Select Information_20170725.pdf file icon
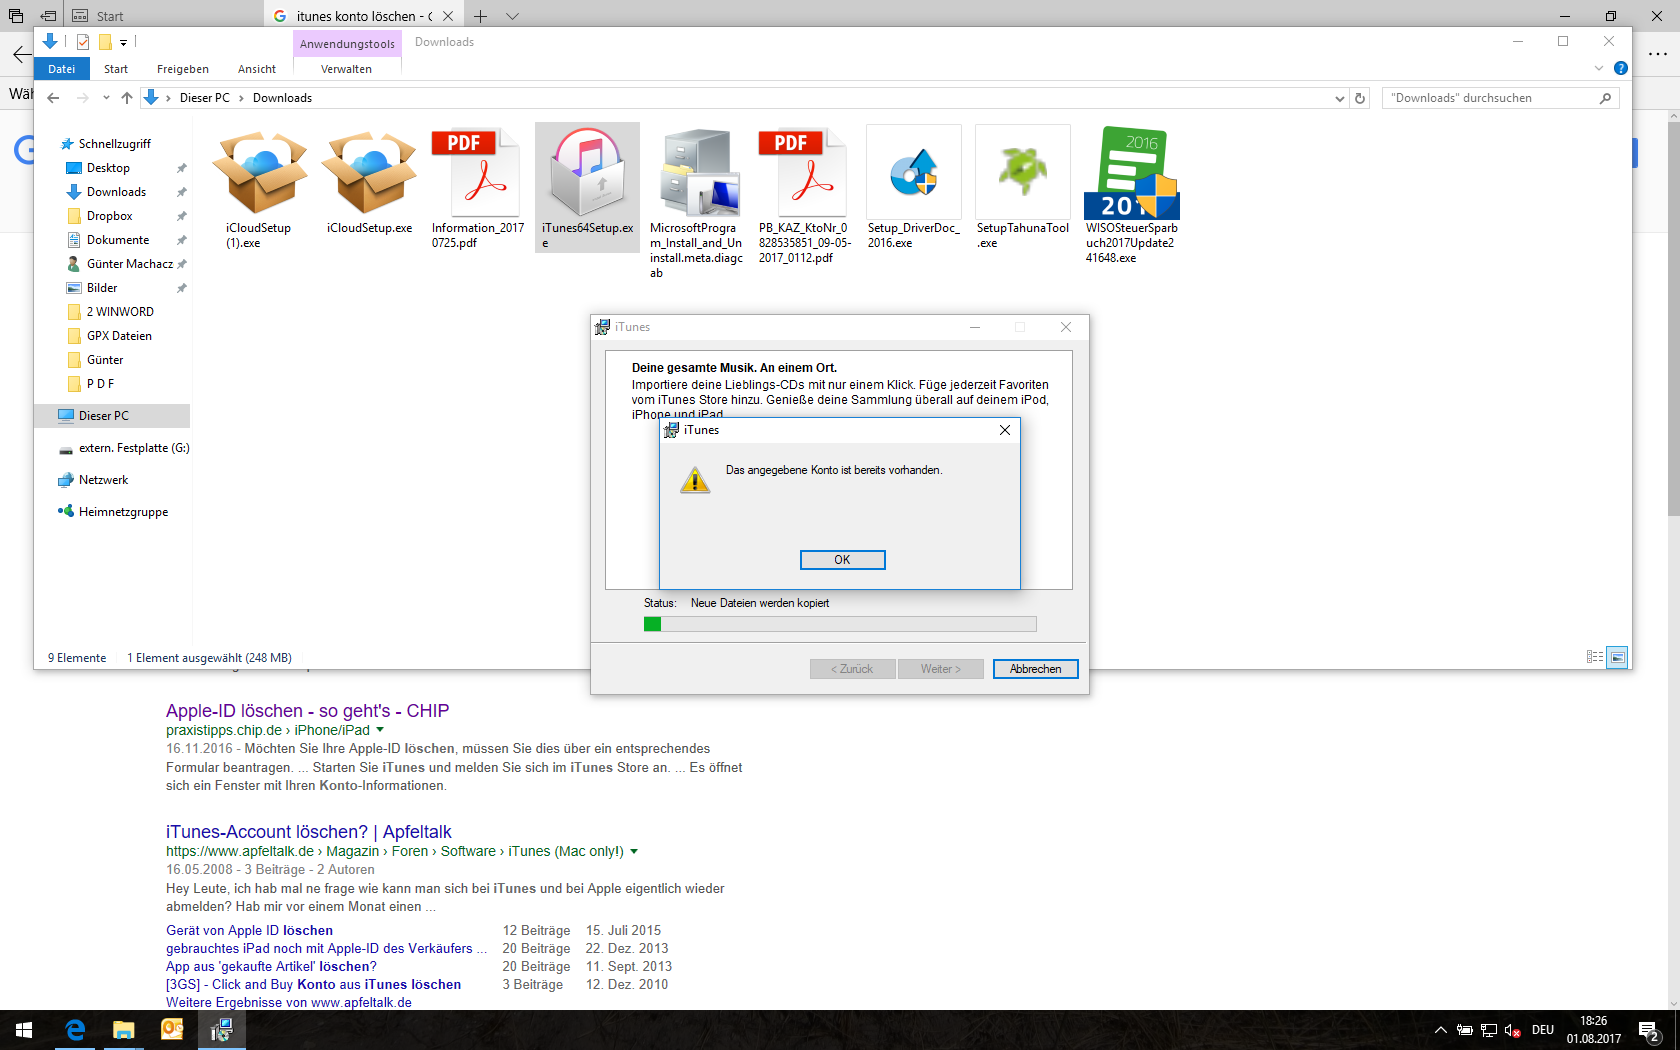The image size is (1680, 1050). click(x=478, y=174)
